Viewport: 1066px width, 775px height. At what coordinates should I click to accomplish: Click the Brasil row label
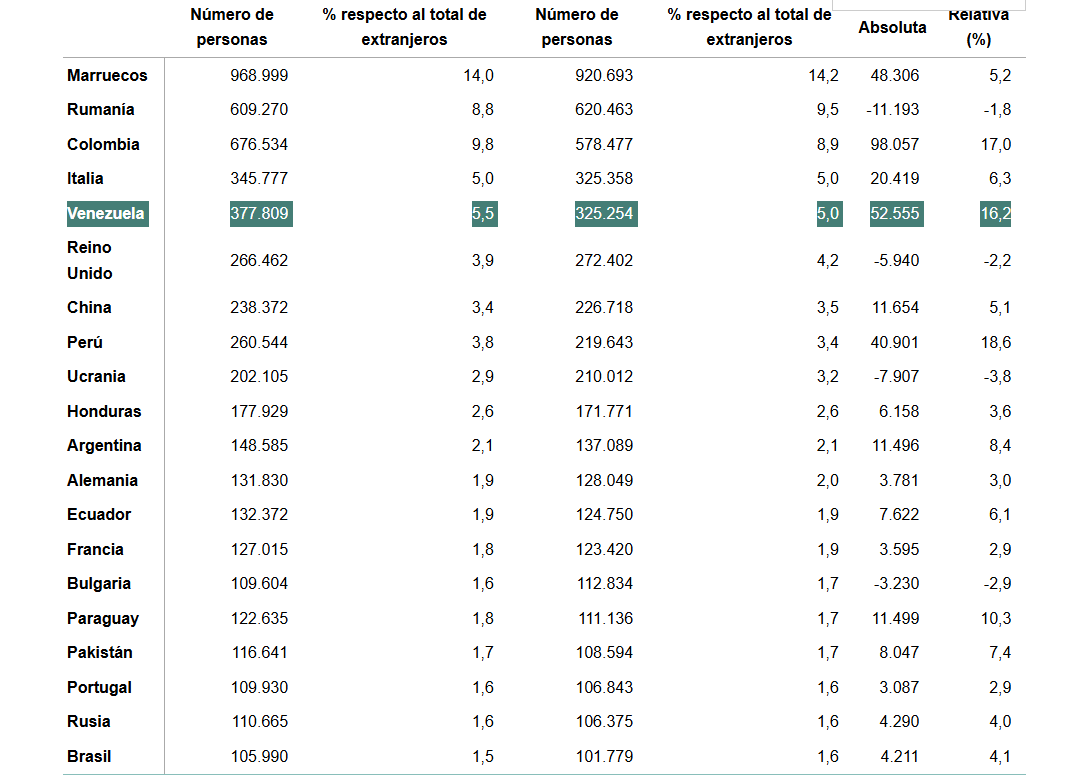tap(89, 757)
